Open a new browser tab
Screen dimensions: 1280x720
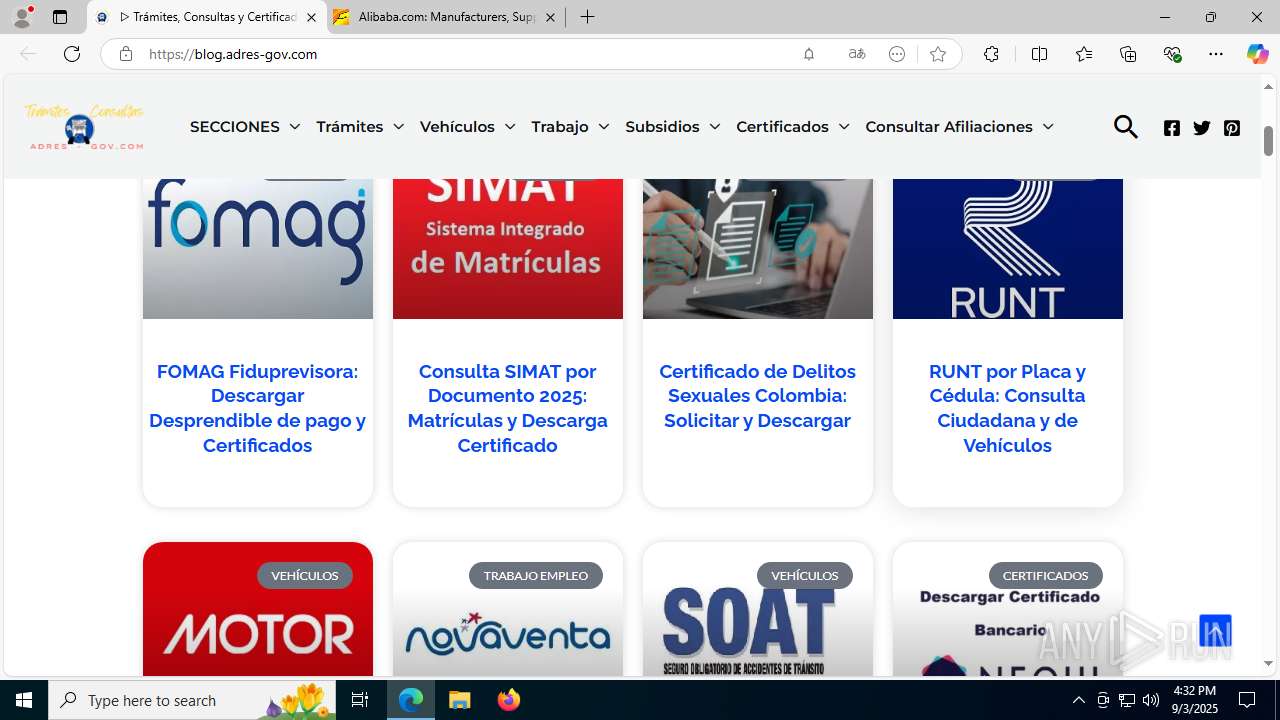point(587,17)
